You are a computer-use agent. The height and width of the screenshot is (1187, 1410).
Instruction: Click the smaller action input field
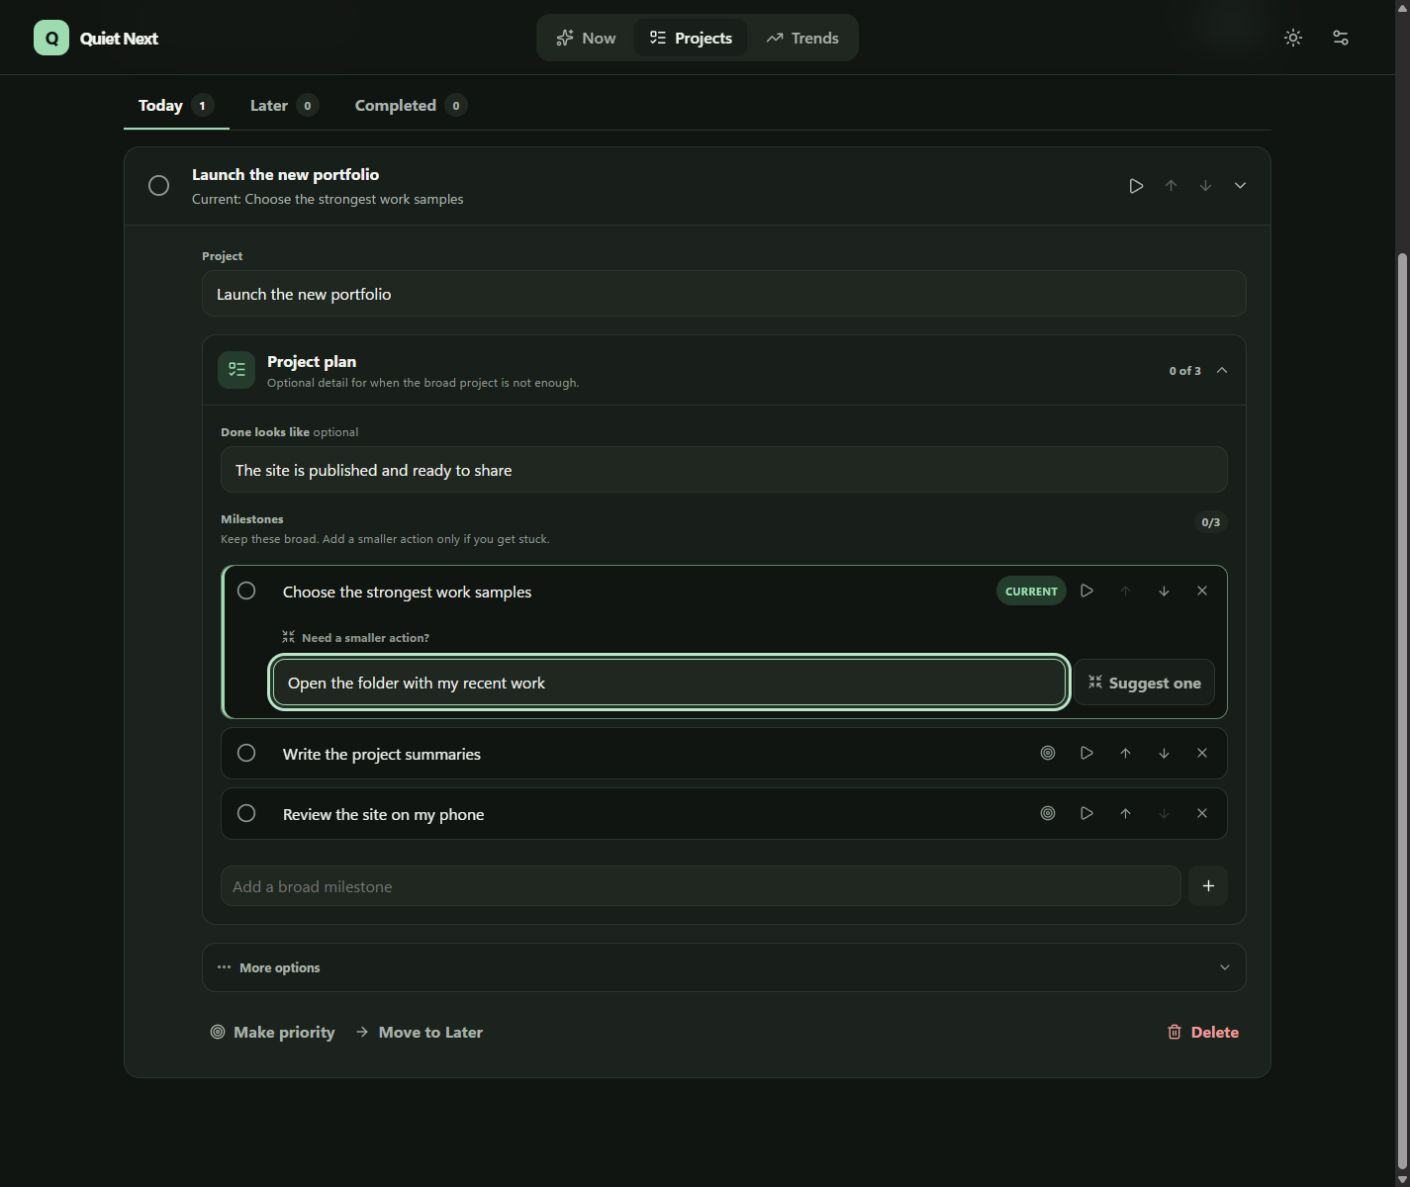669,683
